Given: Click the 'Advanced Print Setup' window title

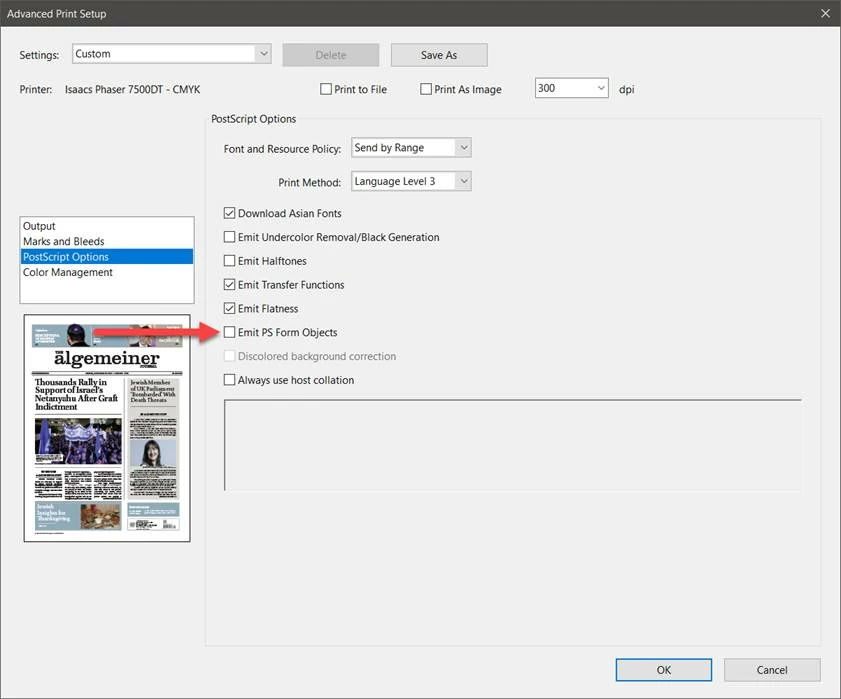Looking at the screenshot, I should point(56,13).
